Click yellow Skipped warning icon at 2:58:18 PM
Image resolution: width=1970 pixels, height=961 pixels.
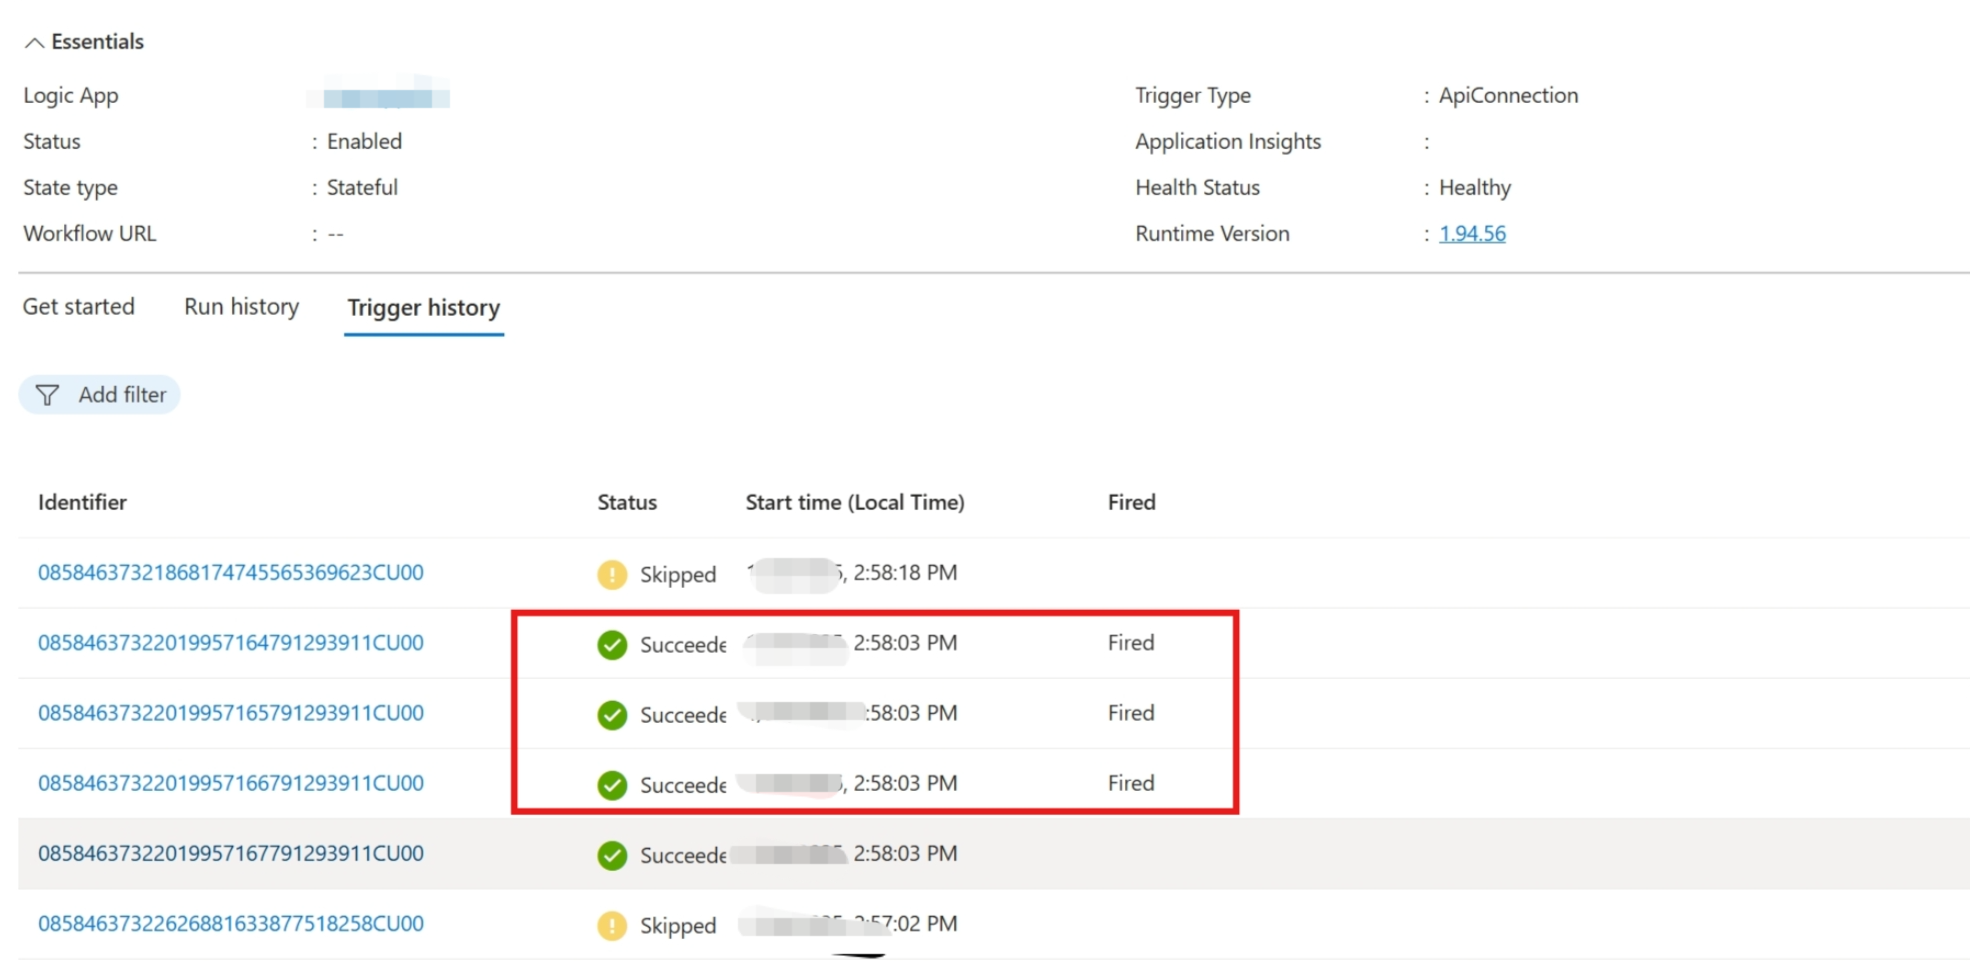(x=612, y=575)
